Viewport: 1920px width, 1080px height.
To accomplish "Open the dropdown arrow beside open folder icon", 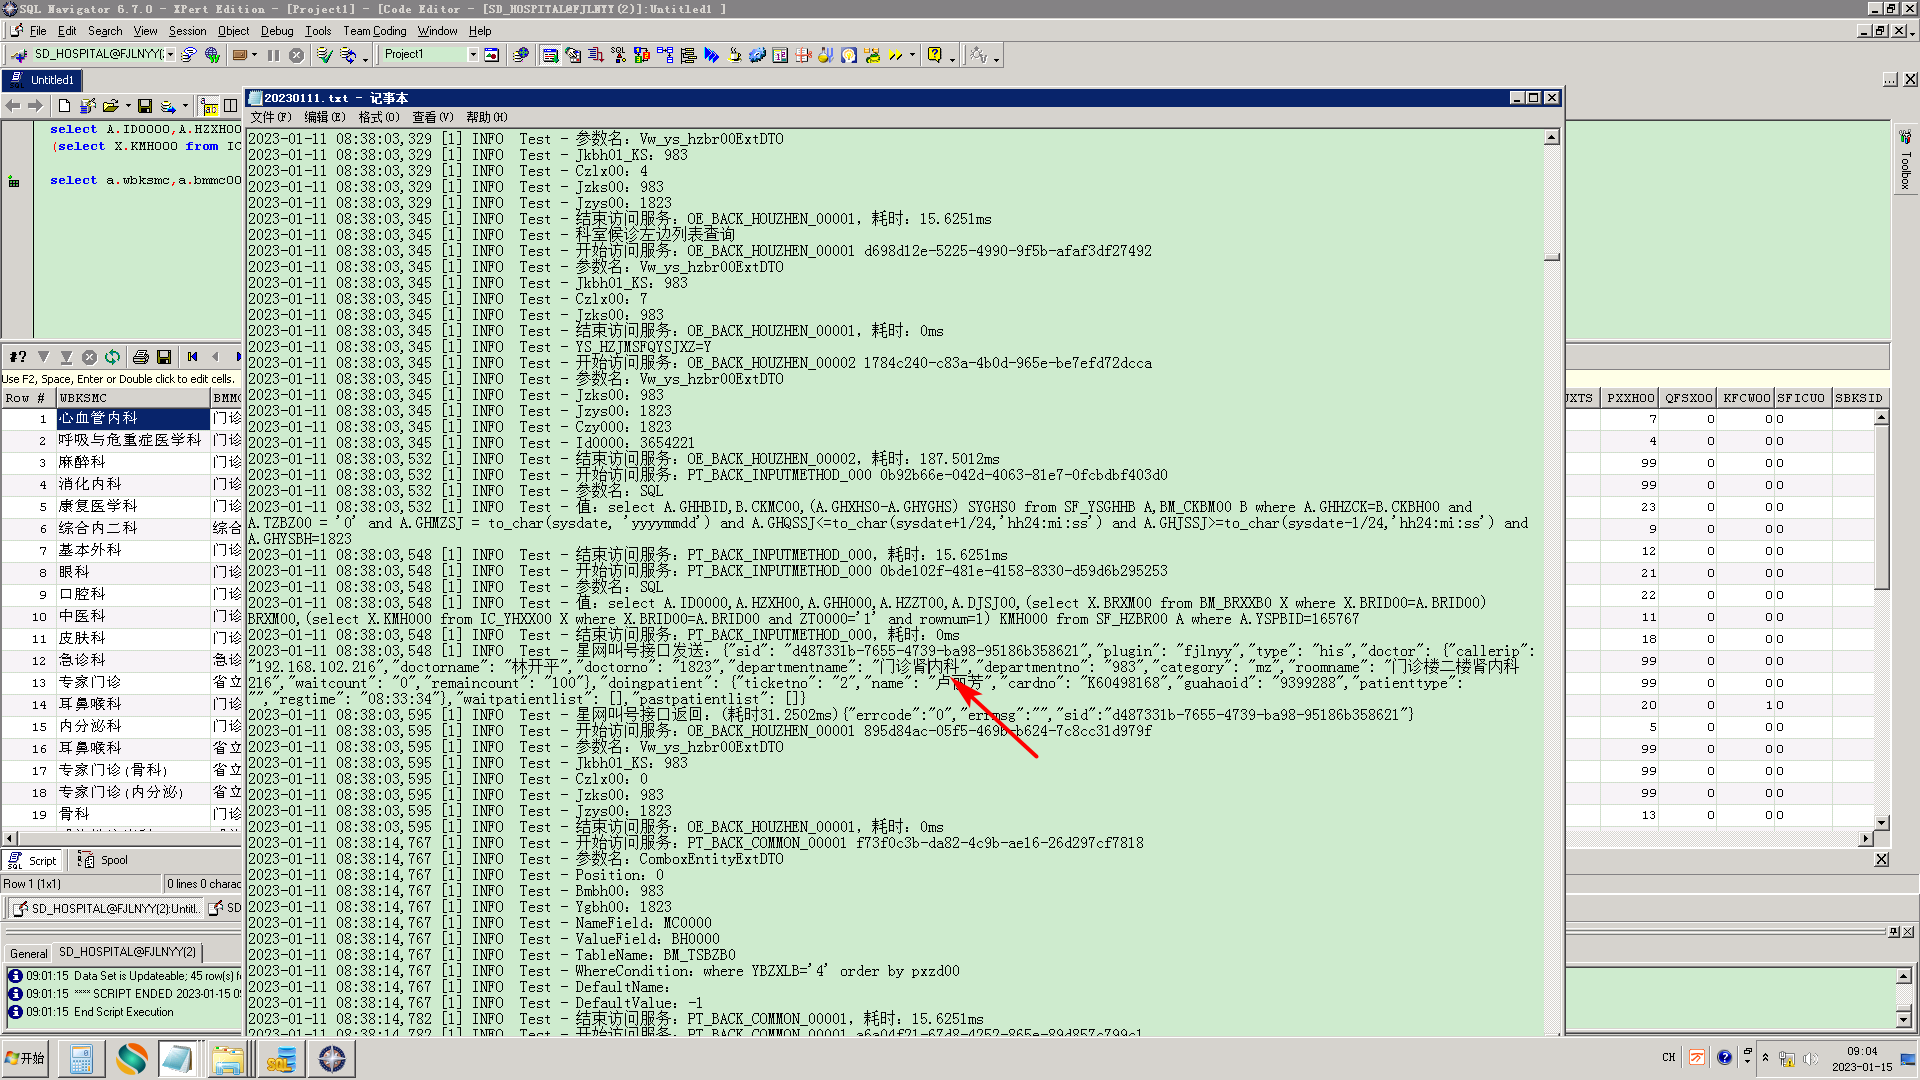I will pos(128,106).
